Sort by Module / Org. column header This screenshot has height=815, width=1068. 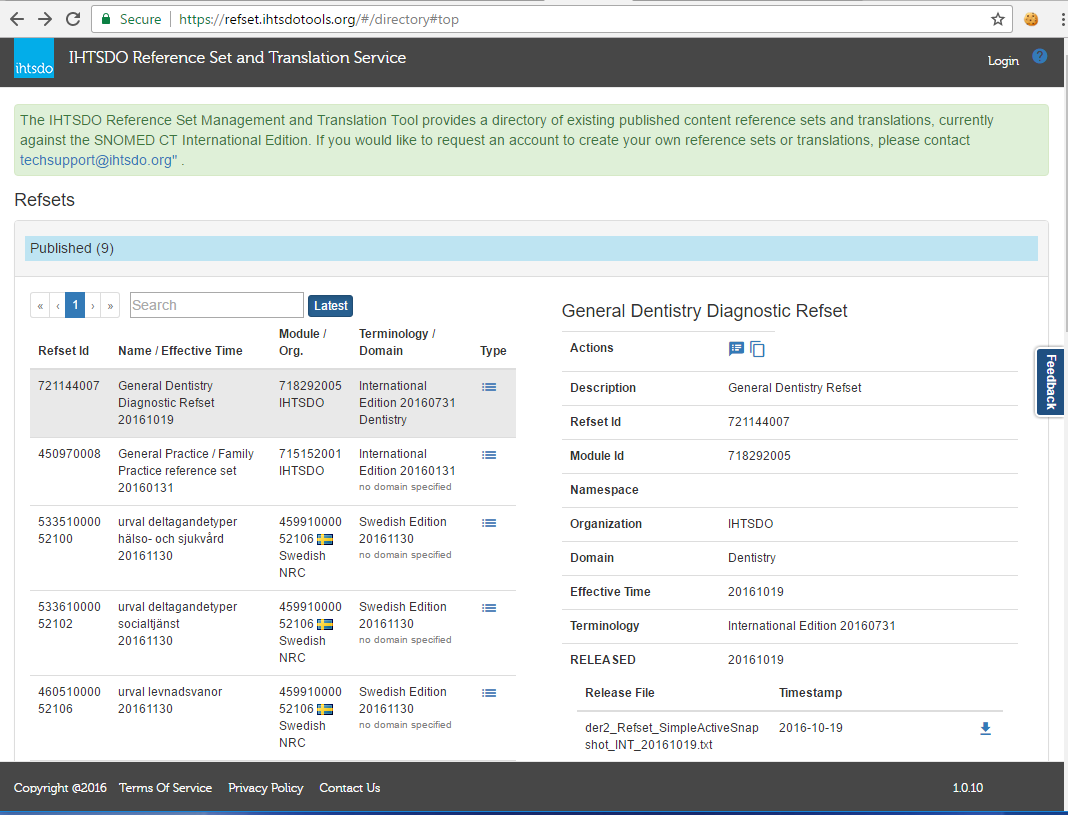[302, 342]
